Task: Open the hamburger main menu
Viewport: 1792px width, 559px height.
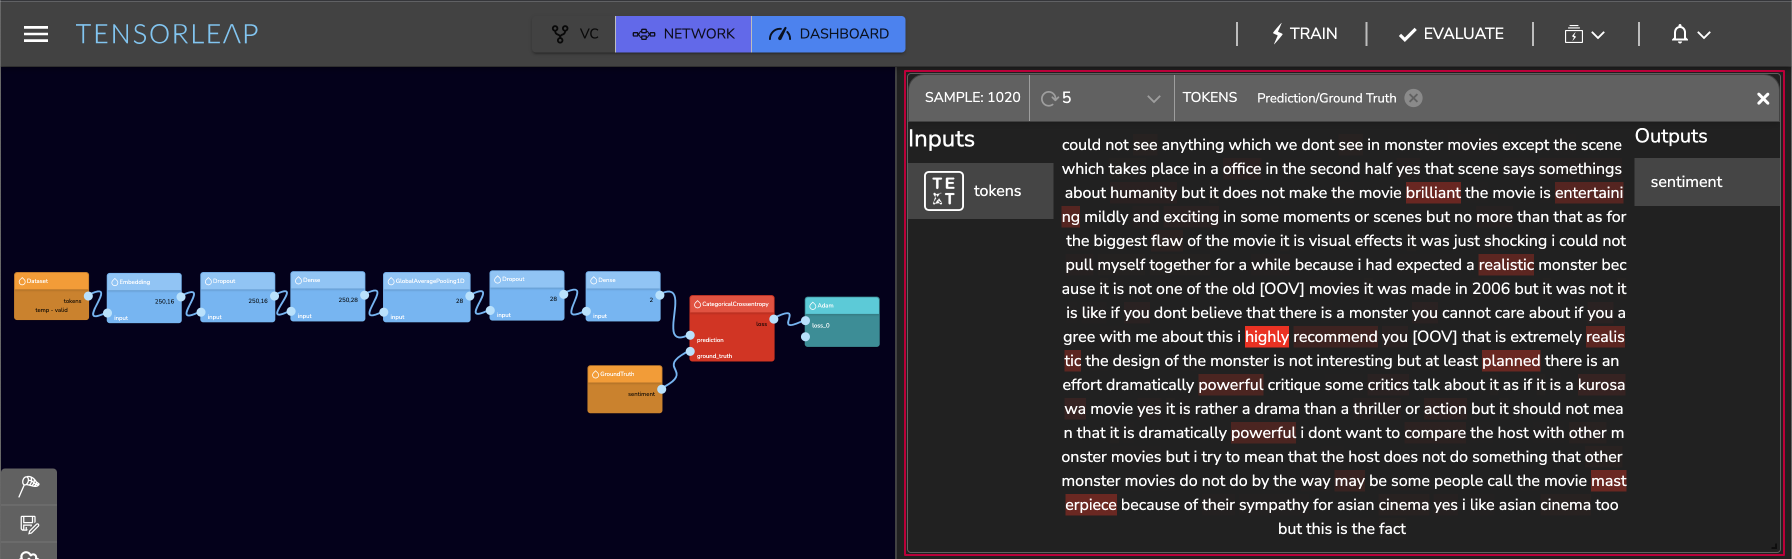Action: click(36, 34)
